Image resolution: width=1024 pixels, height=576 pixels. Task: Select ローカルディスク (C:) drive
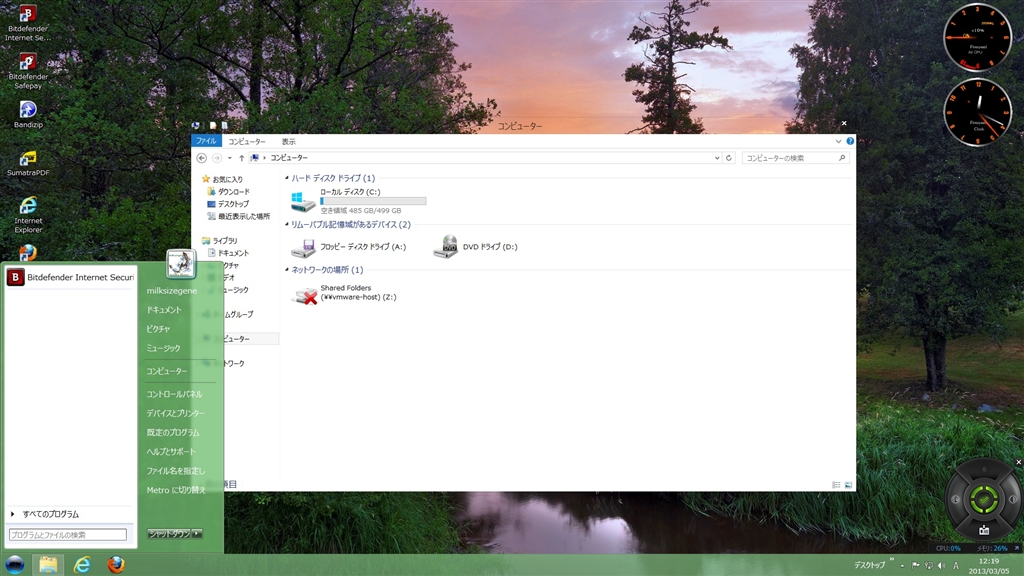[x=358, y=201]
